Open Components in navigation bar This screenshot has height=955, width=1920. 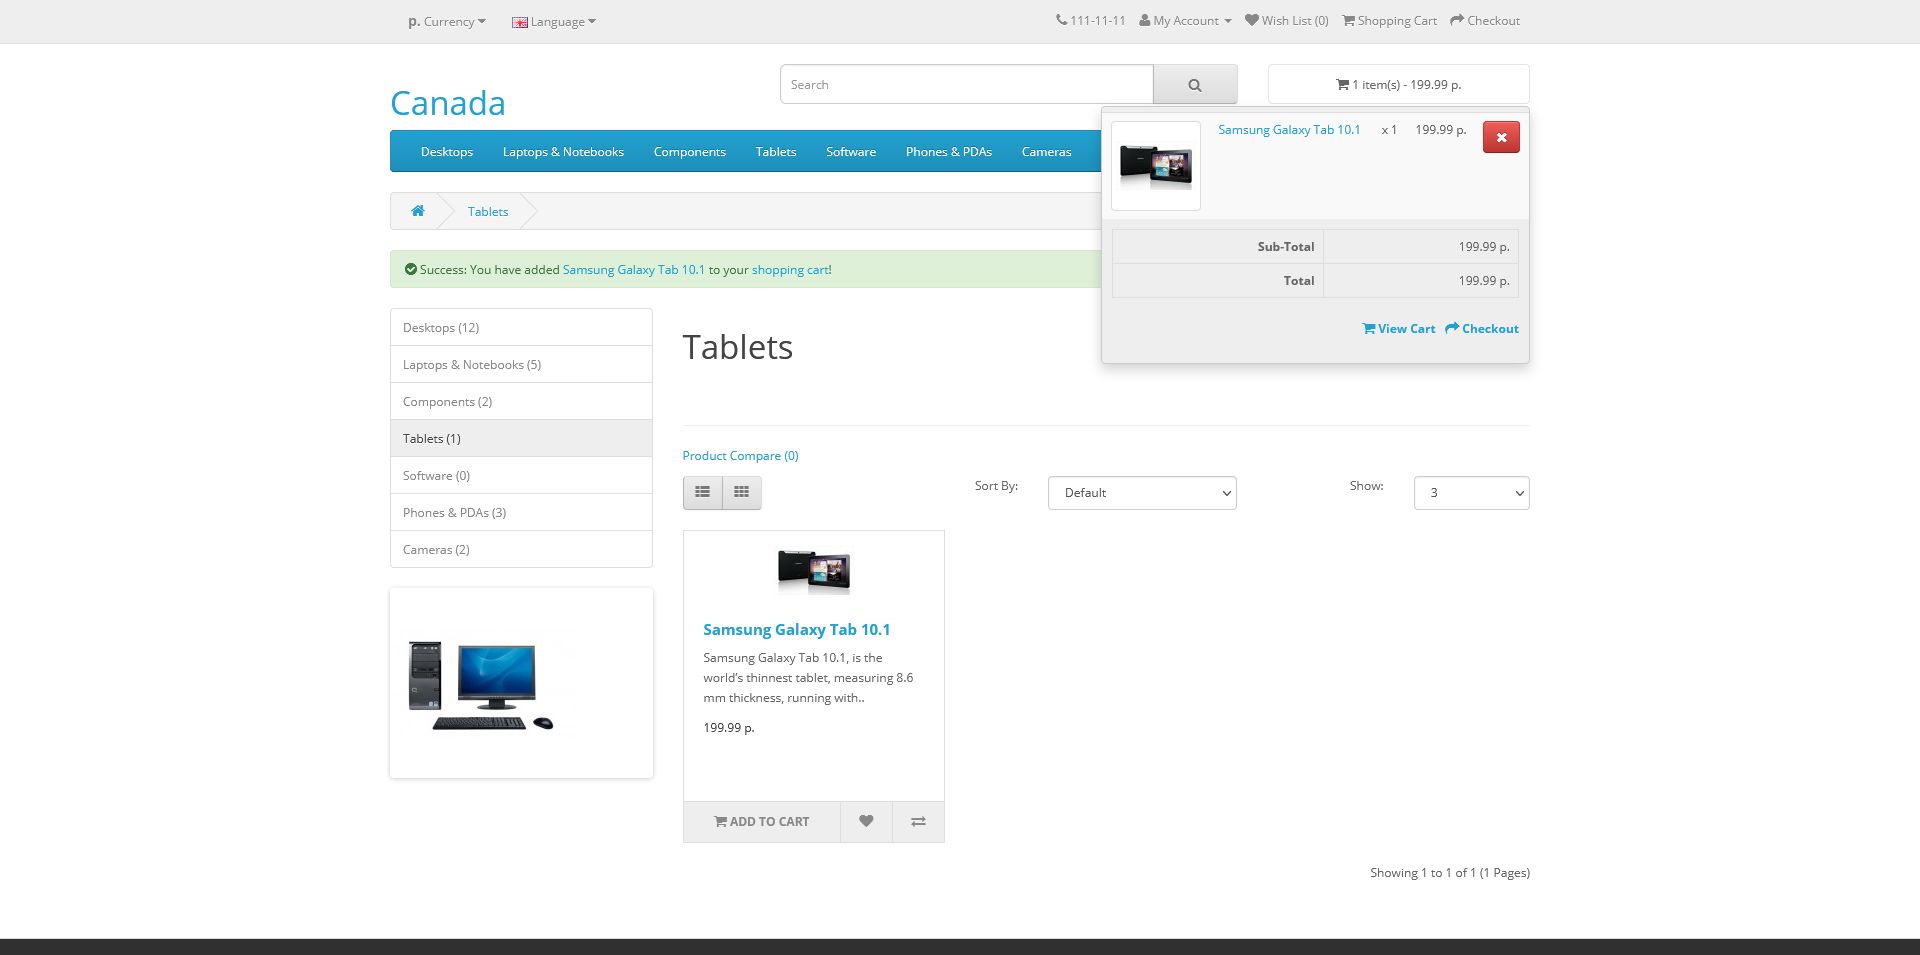pos(690,152)
